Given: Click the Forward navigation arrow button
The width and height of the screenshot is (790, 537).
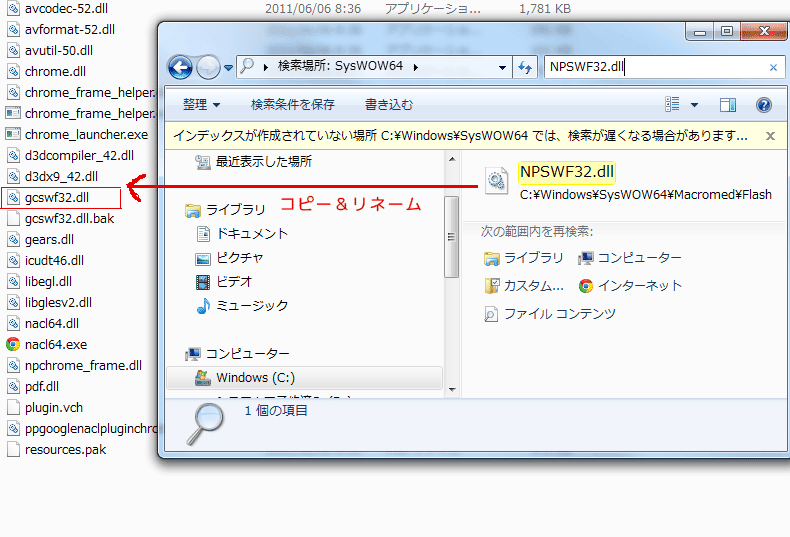Looking at the screenshot, I should (208, 67).
